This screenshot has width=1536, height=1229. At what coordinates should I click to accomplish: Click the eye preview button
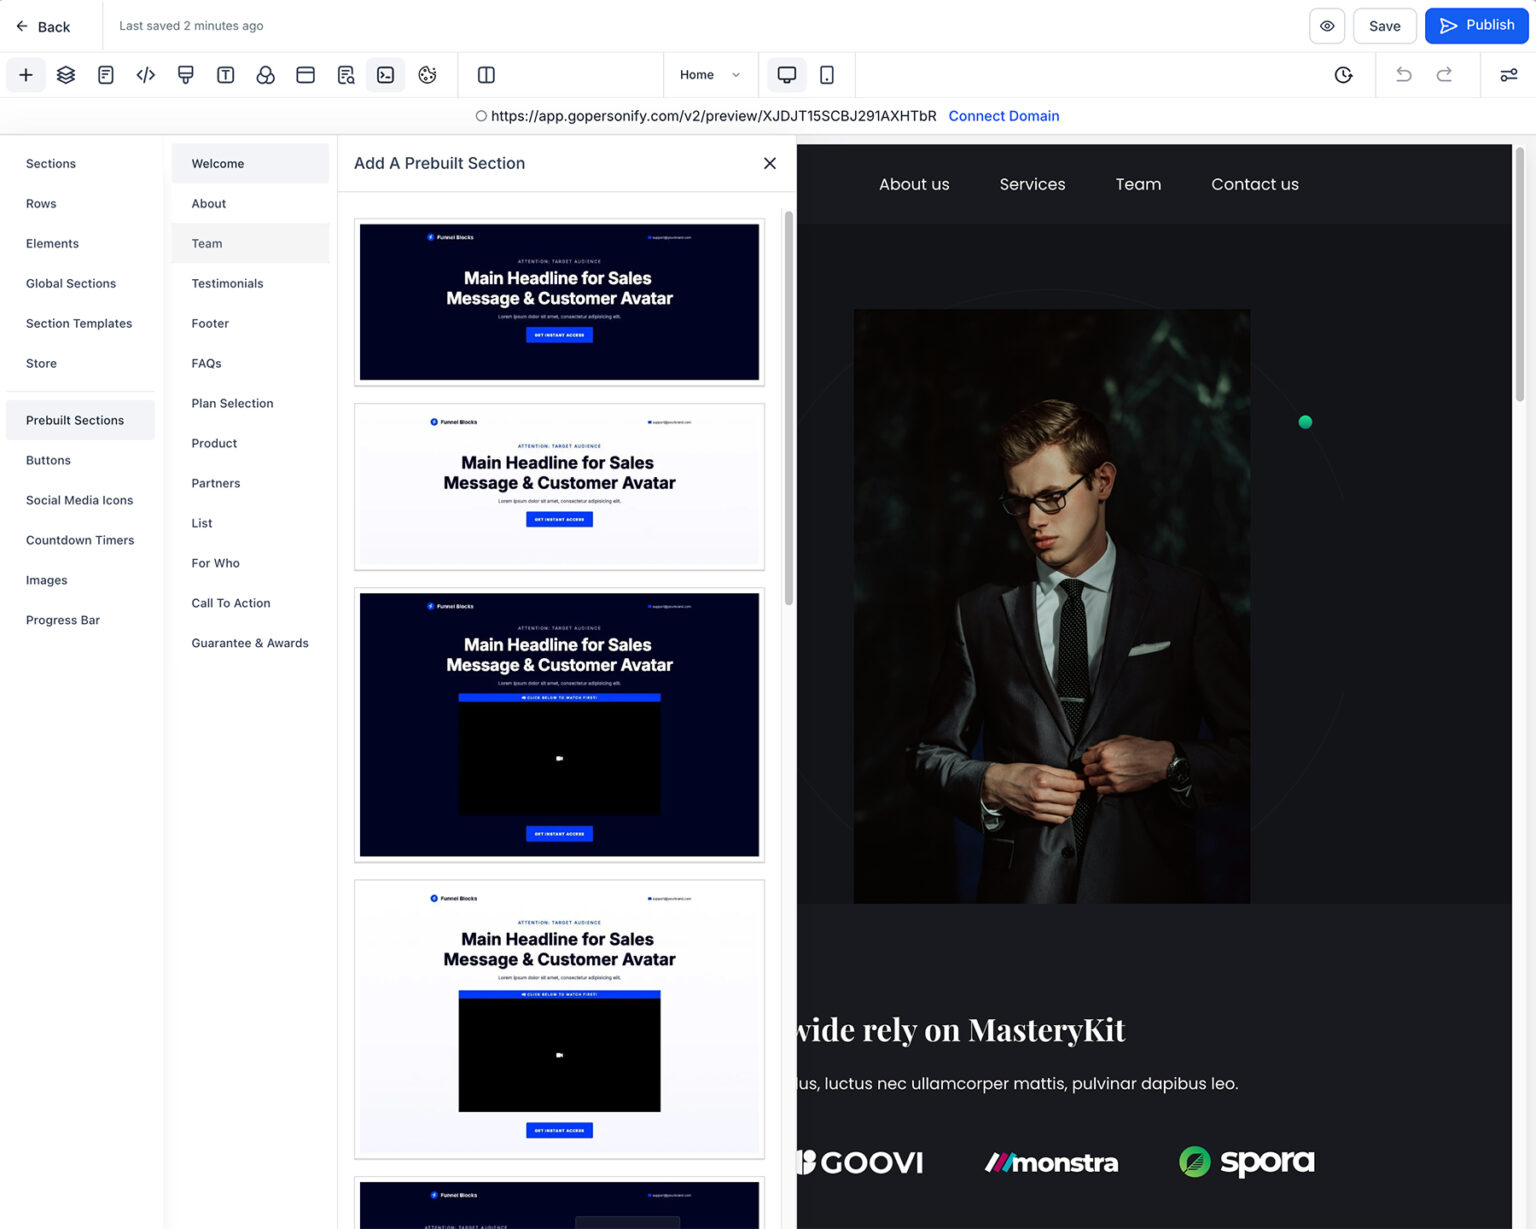(x=1327, y=26)
